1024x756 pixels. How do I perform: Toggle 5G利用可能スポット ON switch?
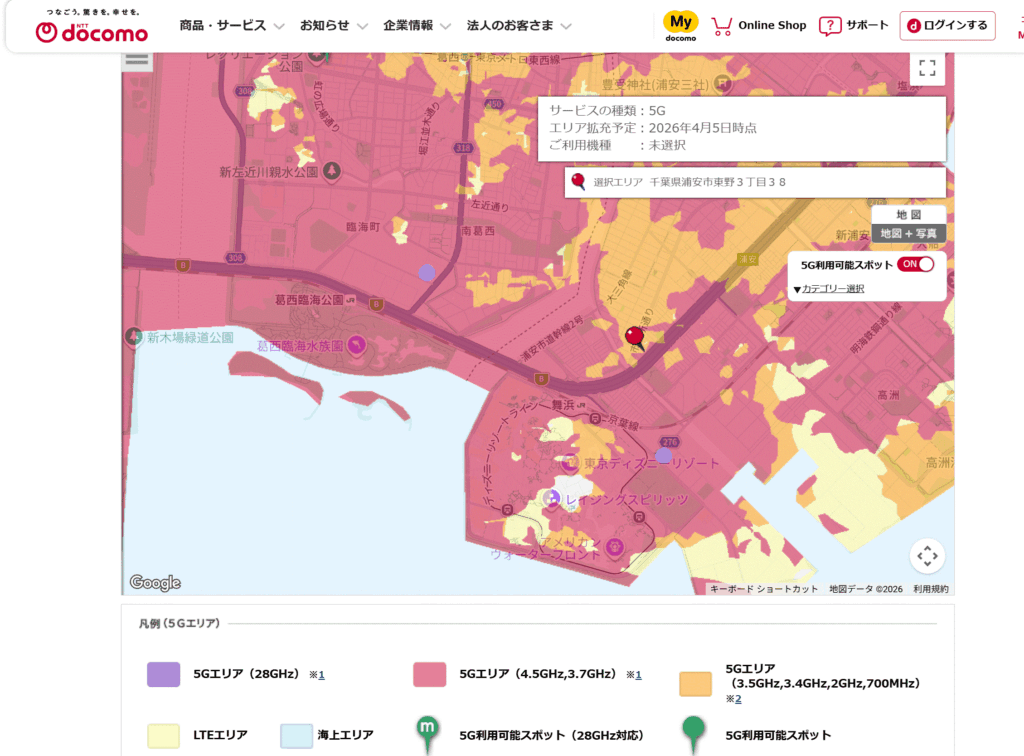pos(915,265)
